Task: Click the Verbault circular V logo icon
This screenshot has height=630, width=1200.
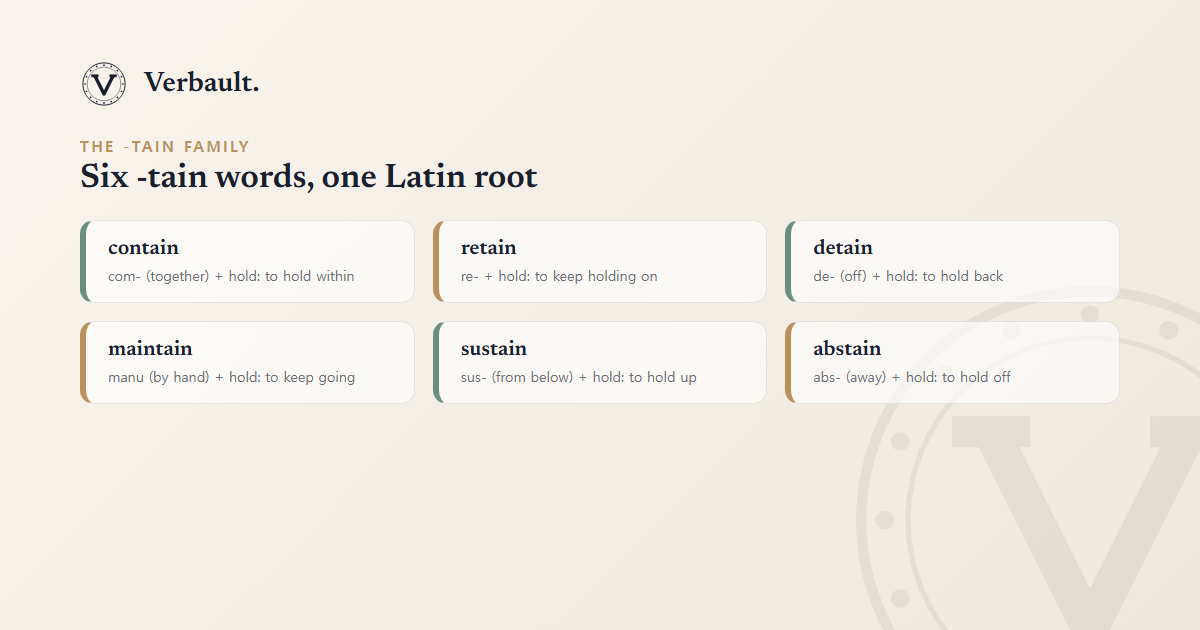Action: click(104, 84)
